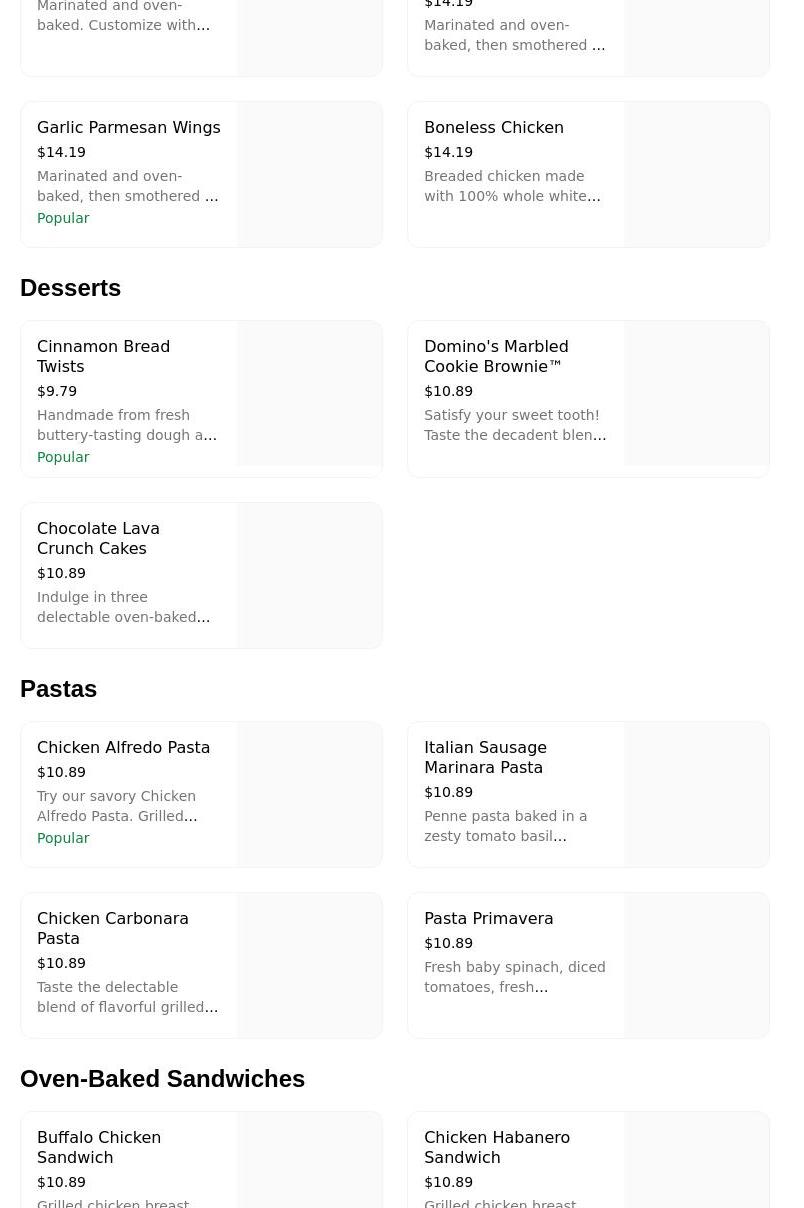This screenshot has width=804, height=1208.
Task: Click the Pasta Primavera image thumbnail
Action: (697, 965)
